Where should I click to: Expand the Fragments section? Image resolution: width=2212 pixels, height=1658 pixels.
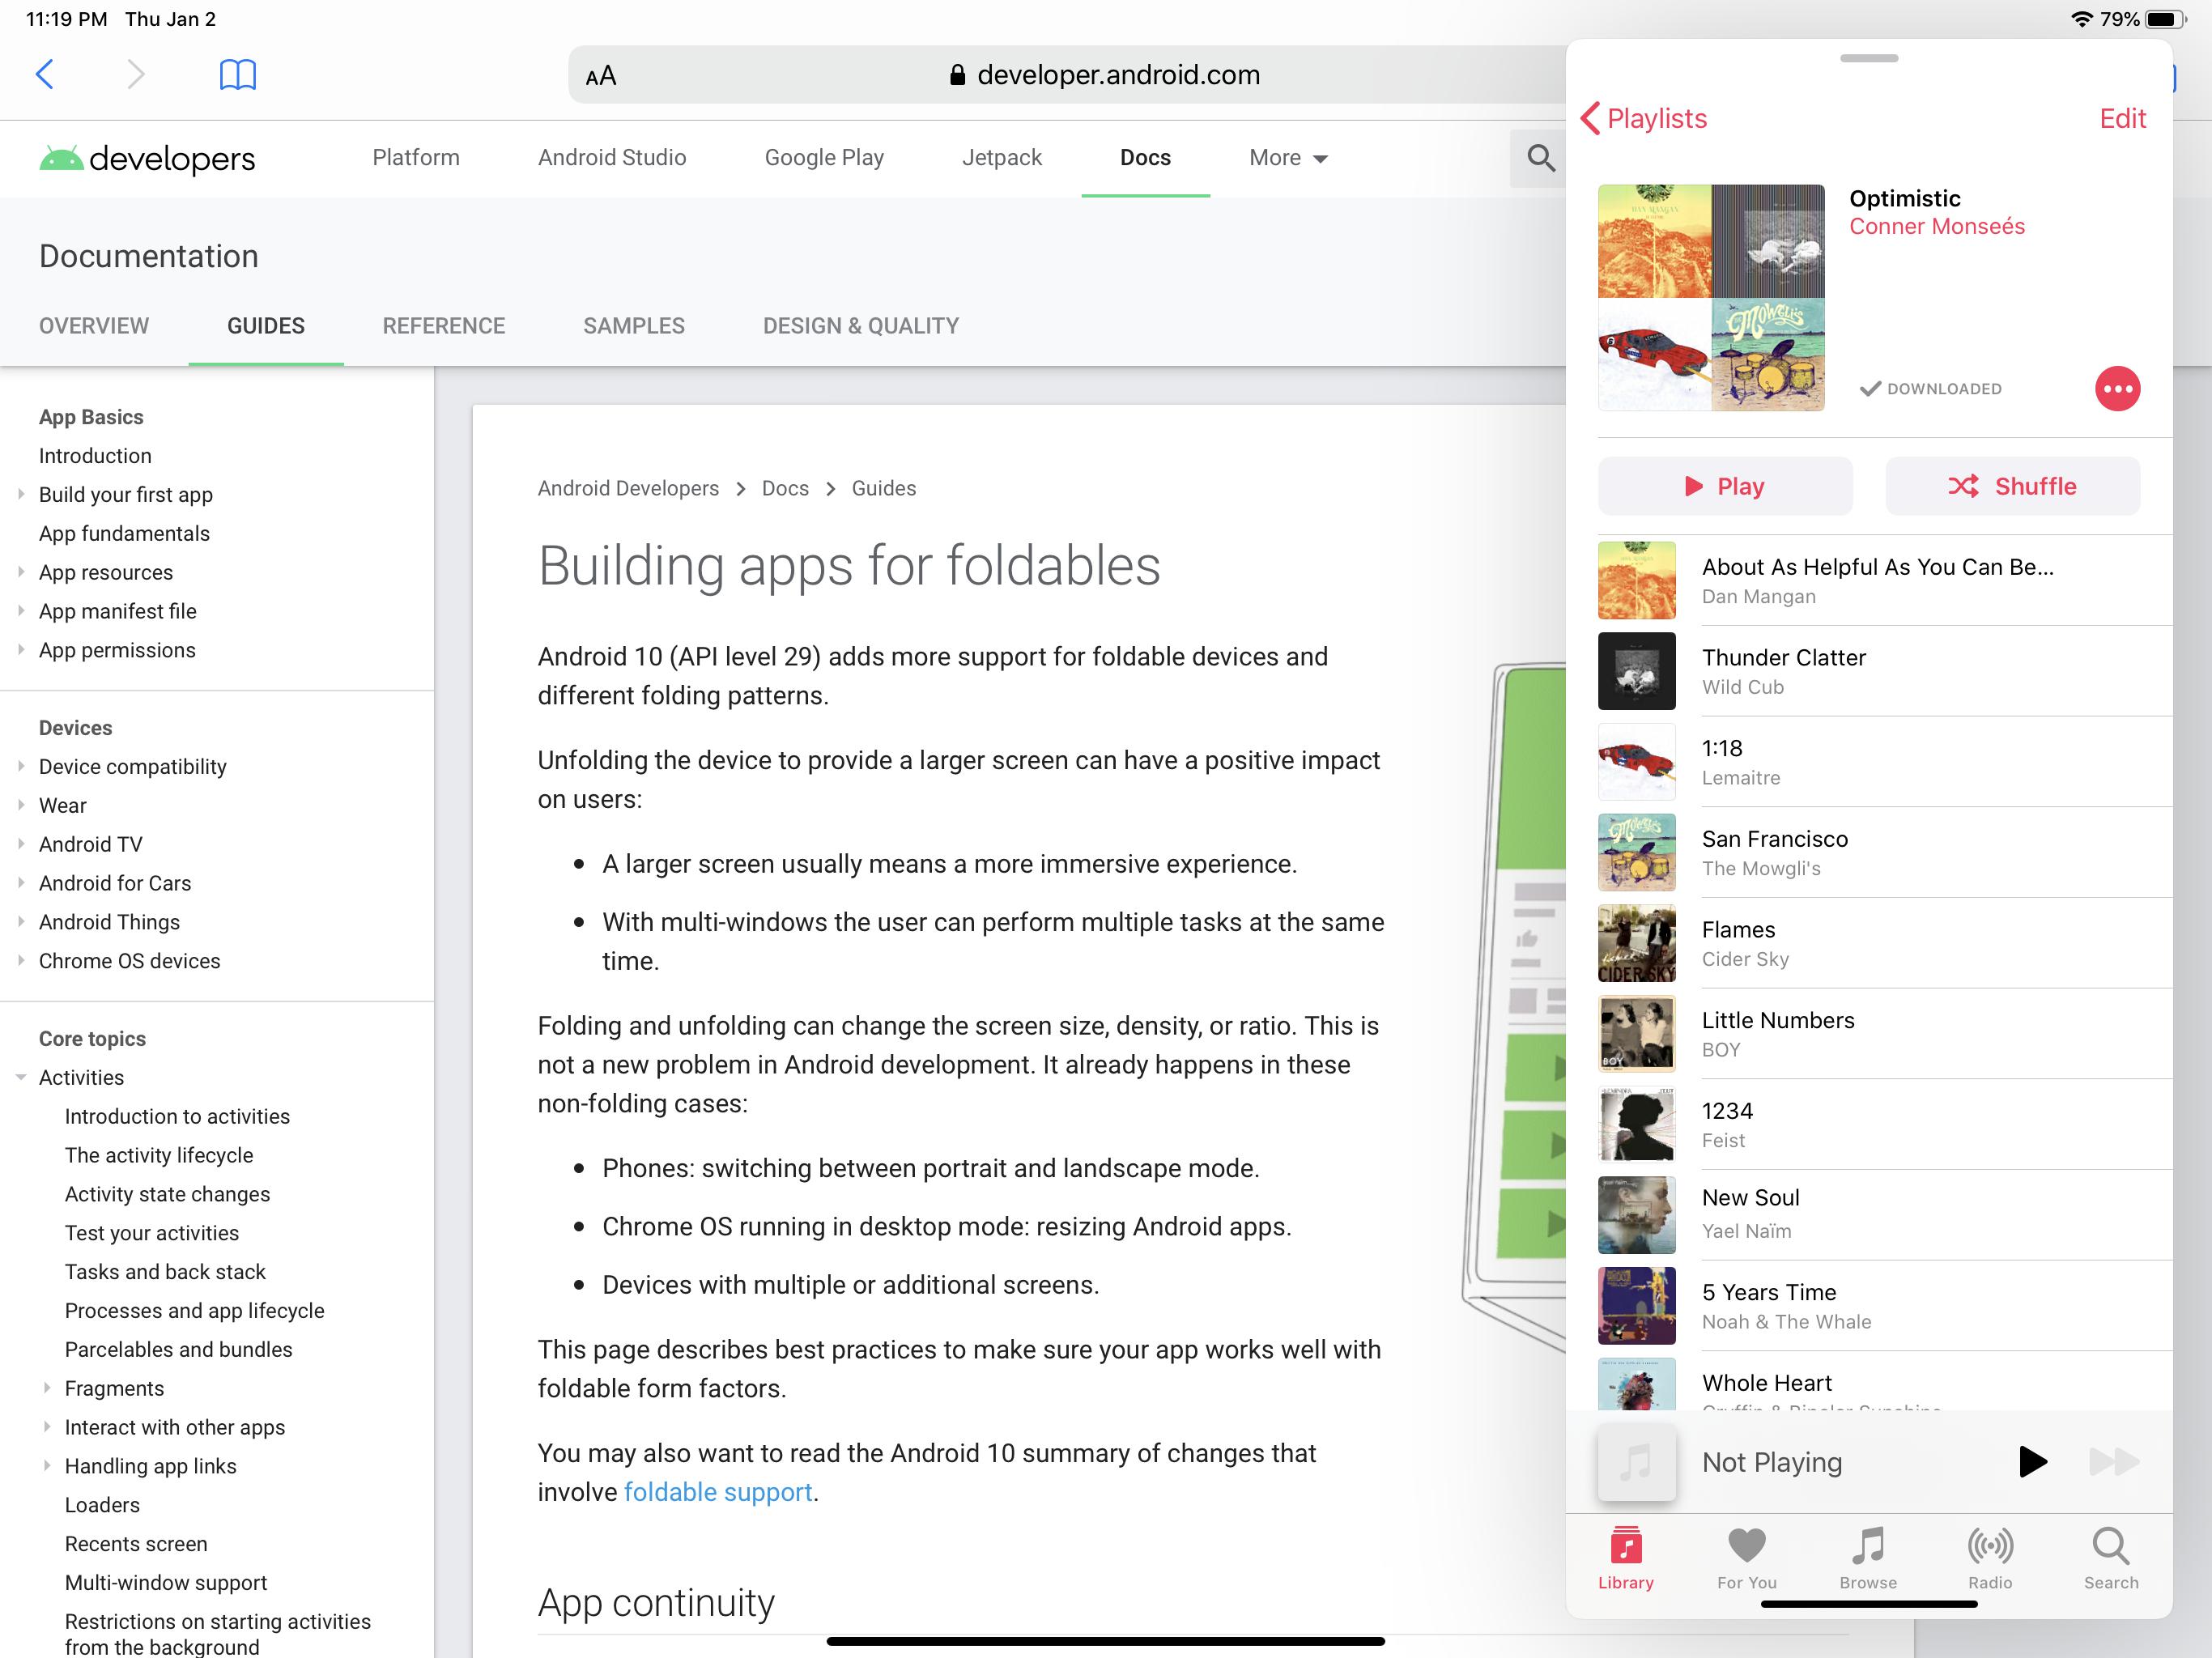tap(47, 1388)
